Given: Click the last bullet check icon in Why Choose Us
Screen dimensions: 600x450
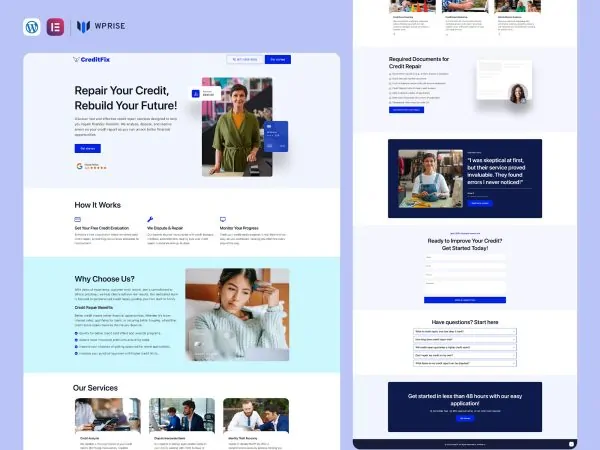Looking at the screenshot, I should pos(77,354).
